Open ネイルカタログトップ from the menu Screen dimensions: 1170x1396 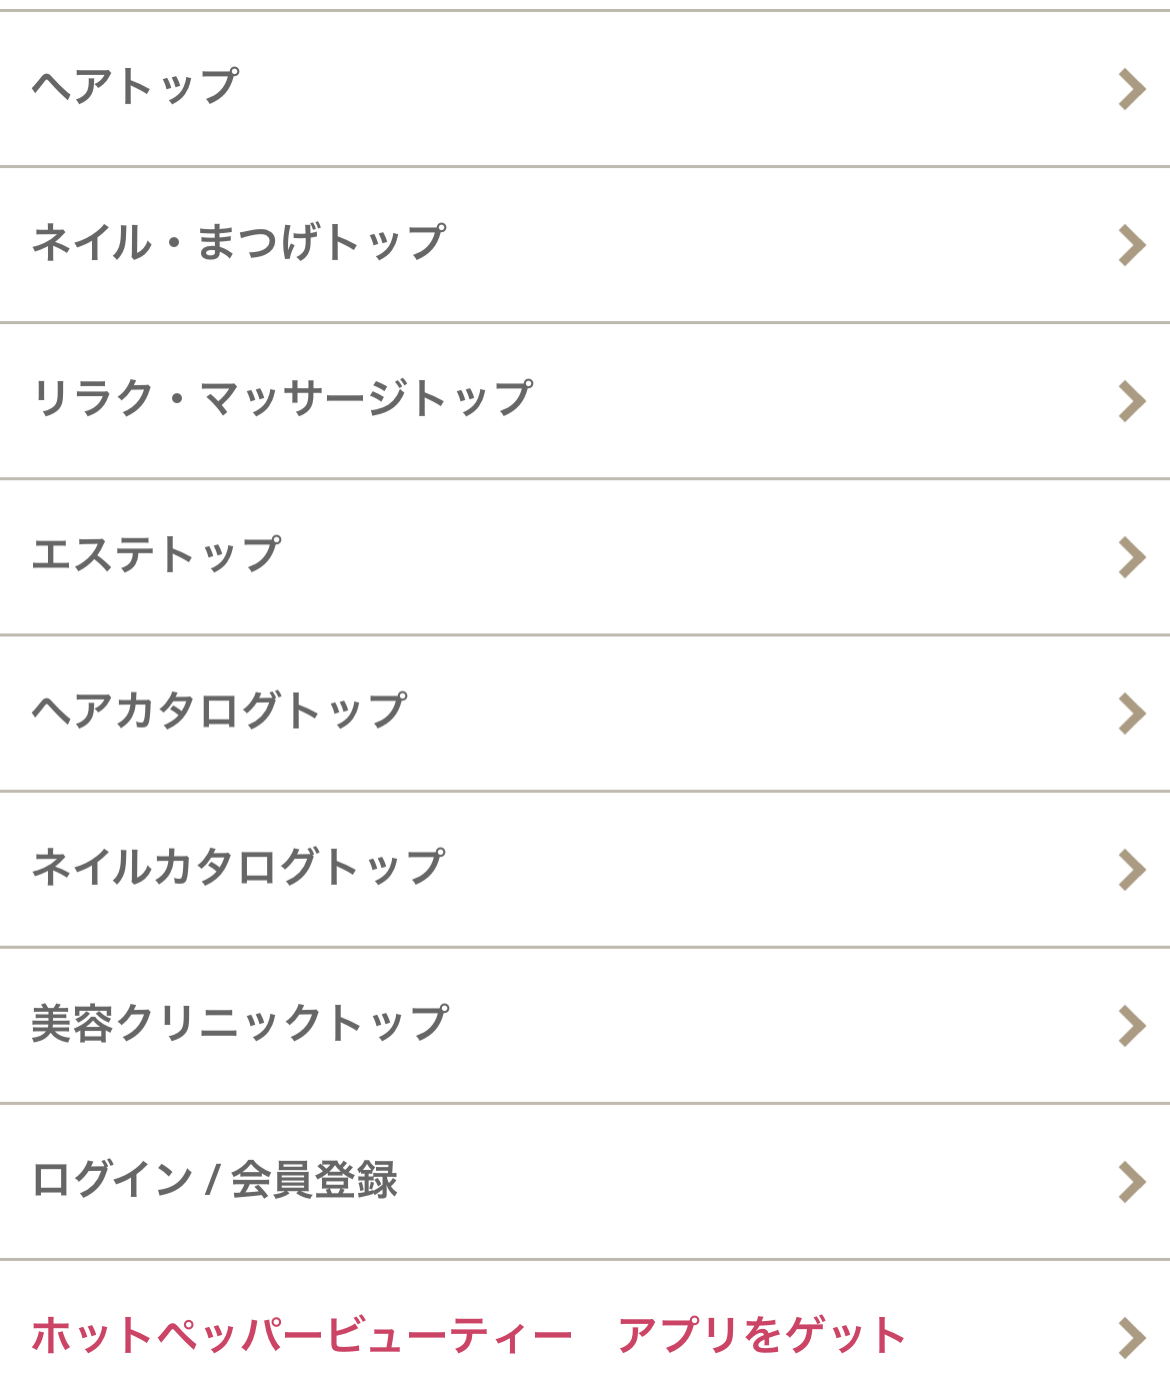[x=239, y=867]
